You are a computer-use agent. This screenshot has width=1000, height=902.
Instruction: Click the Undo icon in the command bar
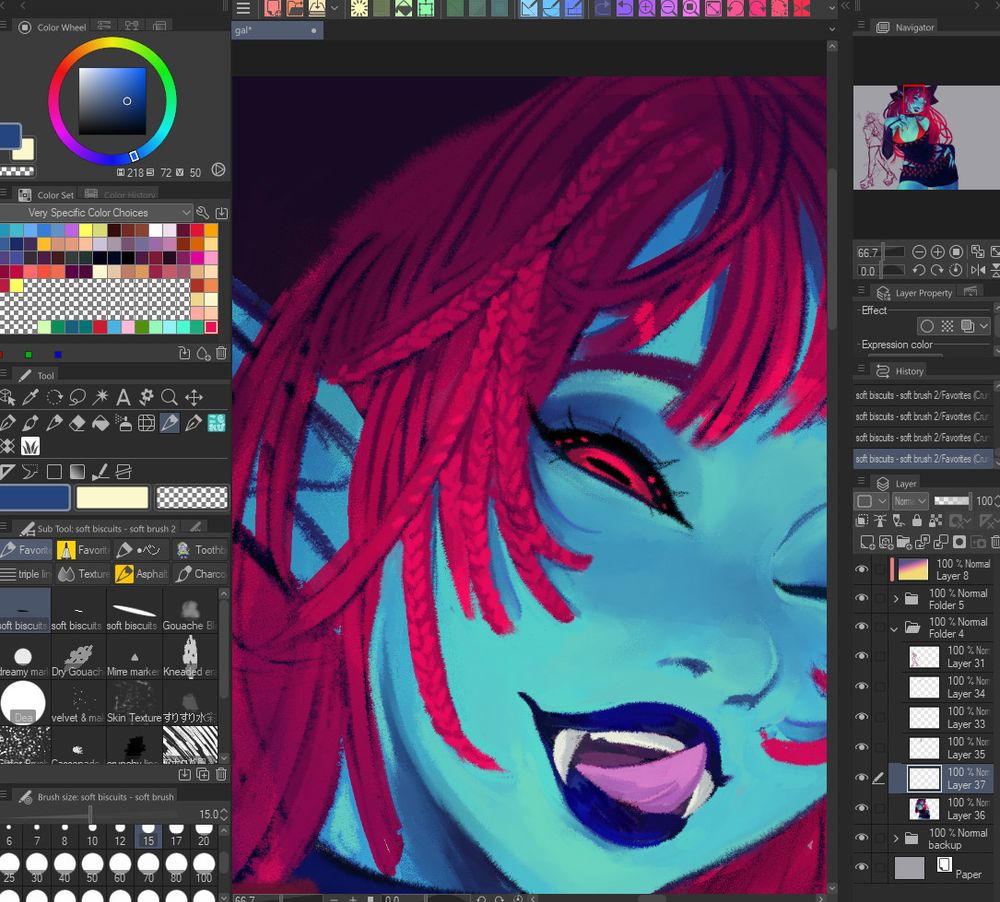coord(624,8)
